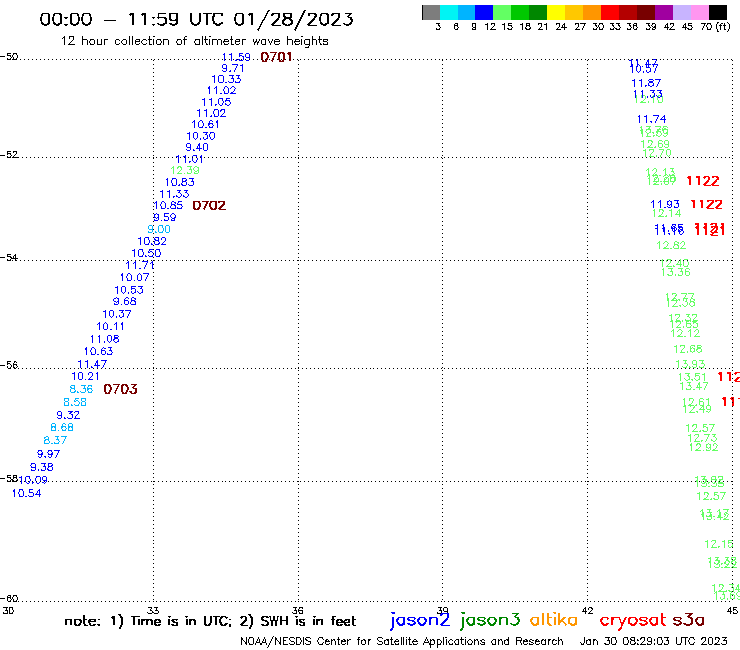The height and width of the screenshot is (650, 740).
Task: Click the wave height value '9.40'
Action: (197, 147)
